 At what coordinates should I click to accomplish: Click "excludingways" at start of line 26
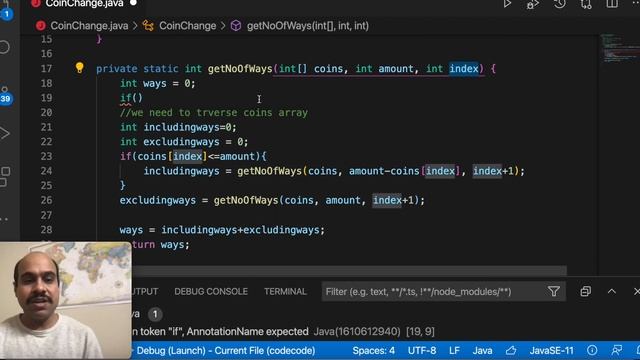[158, 200]
